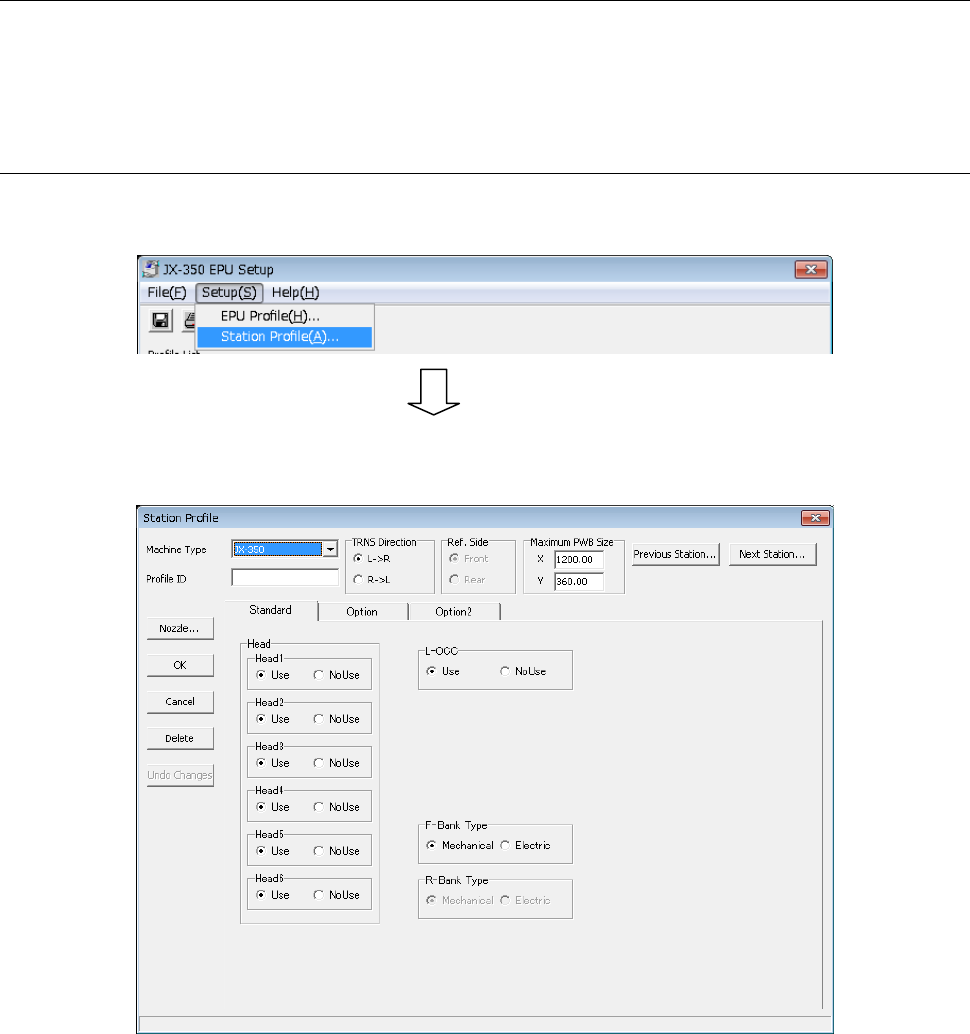Switch to the Option2 tab
The image size is (970, 1034).
click(x=454, y=612)
